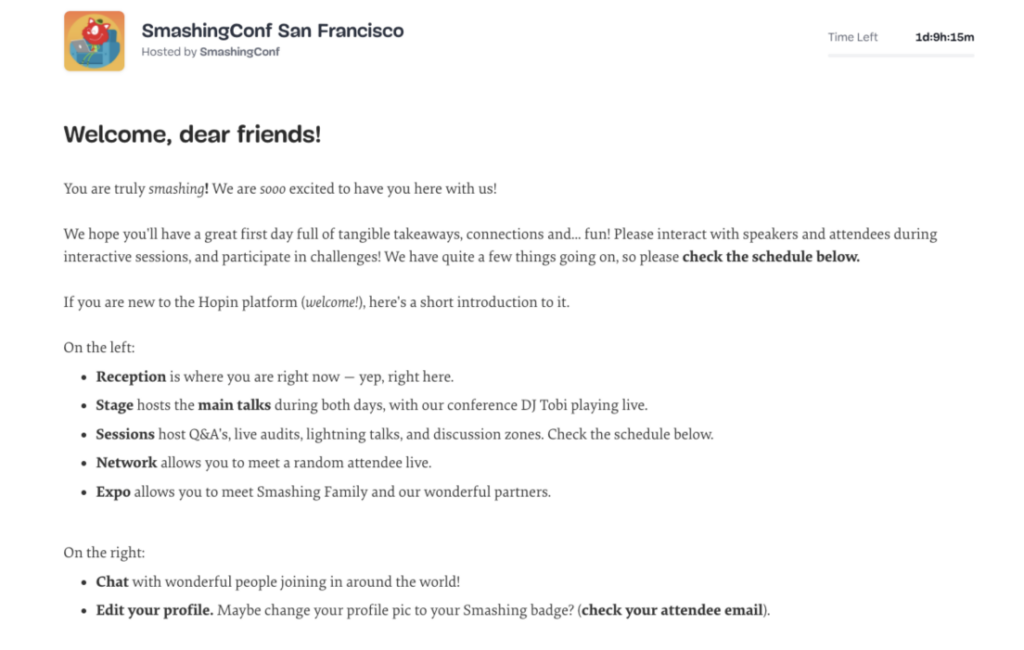Click the bold Sessions list item
This screenshot has width=1024, height=650.
coord(125,434)
